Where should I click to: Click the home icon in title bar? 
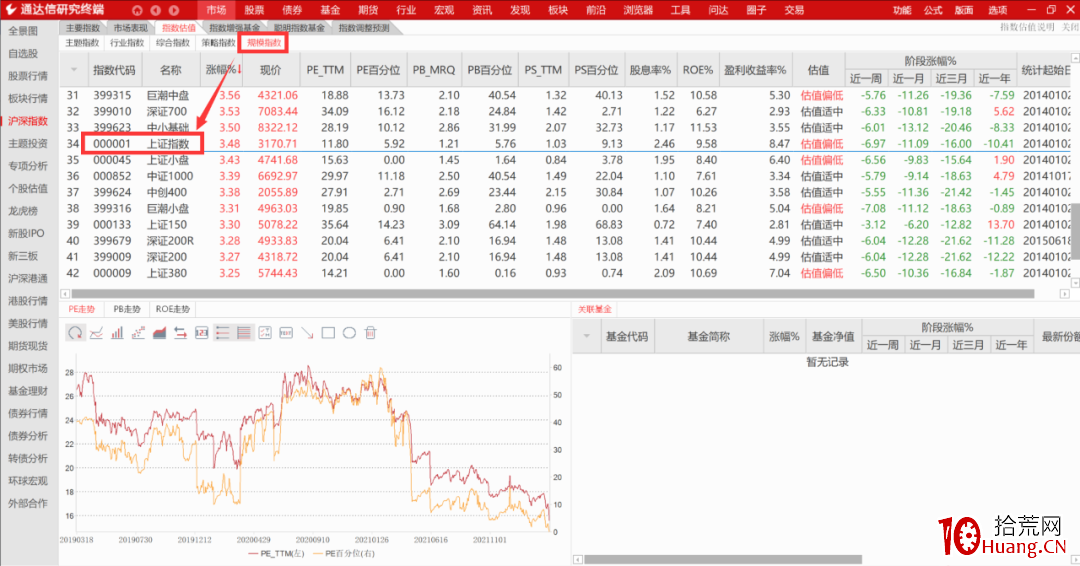pyautogui.click(x=137, y=10)
